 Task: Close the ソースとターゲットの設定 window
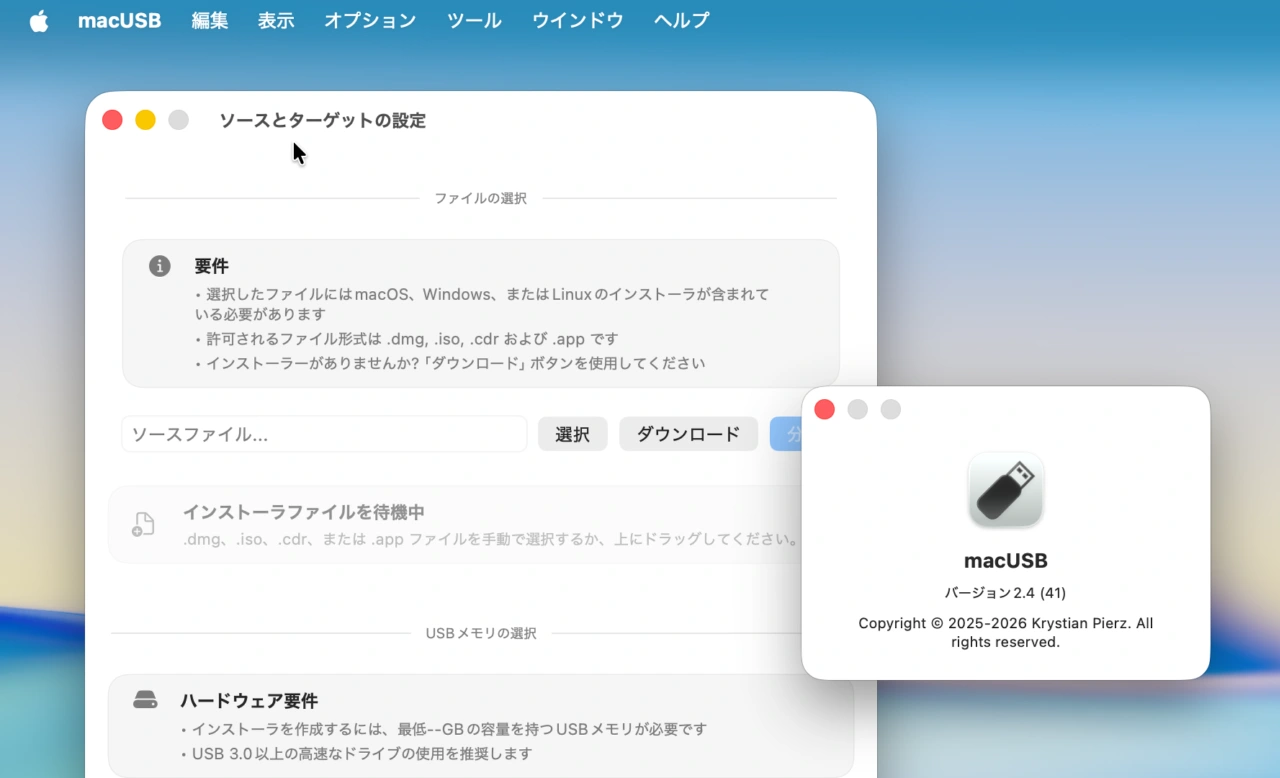point(112,120)
